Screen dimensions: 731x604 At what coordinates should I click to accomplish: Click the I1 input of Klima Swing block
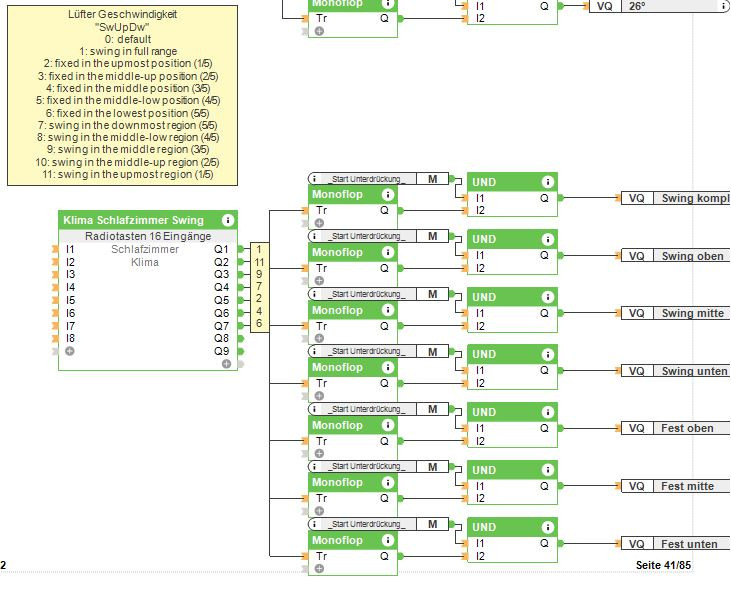coord(70,249)
